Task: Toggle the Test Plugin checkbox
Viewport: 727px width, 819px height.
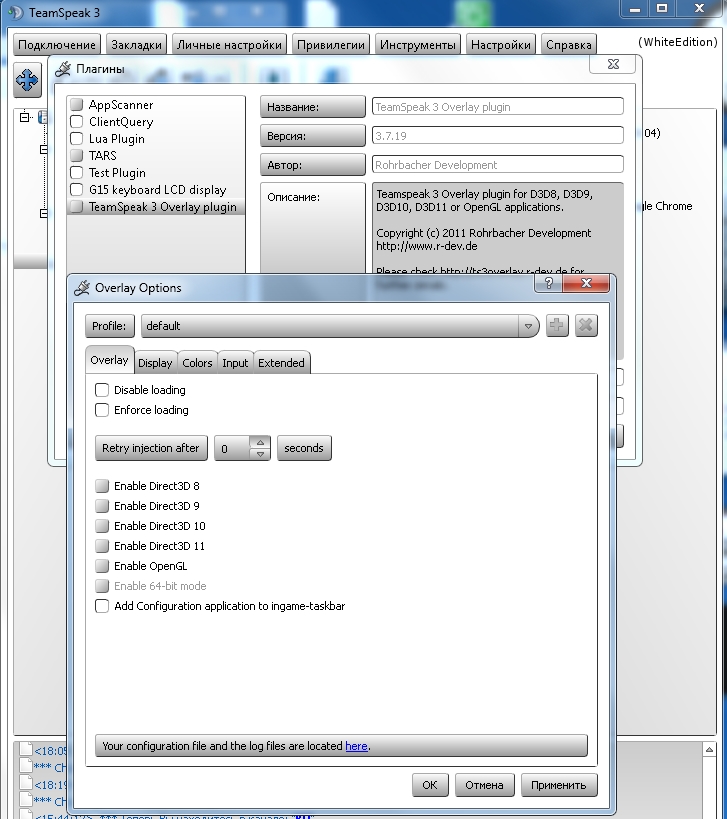Action: (77, 172)
